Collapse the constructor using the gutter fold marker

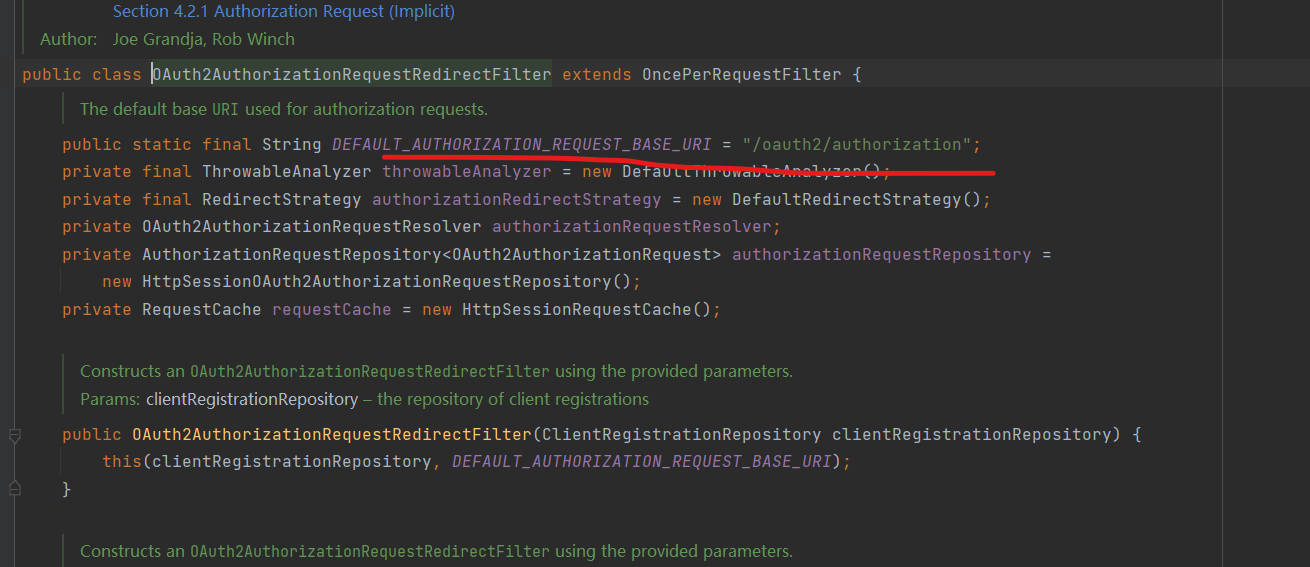click(x=14, y=435)
